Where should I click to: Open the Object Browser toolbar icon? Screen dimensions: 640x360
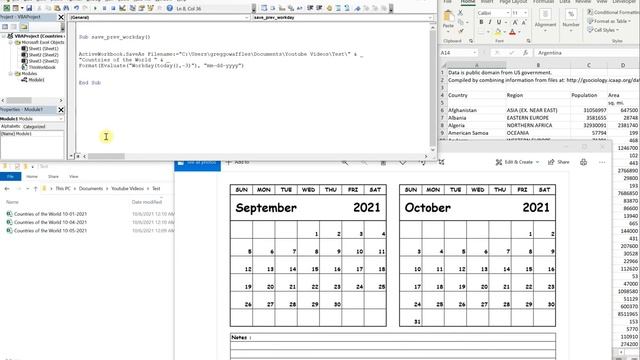151,8
